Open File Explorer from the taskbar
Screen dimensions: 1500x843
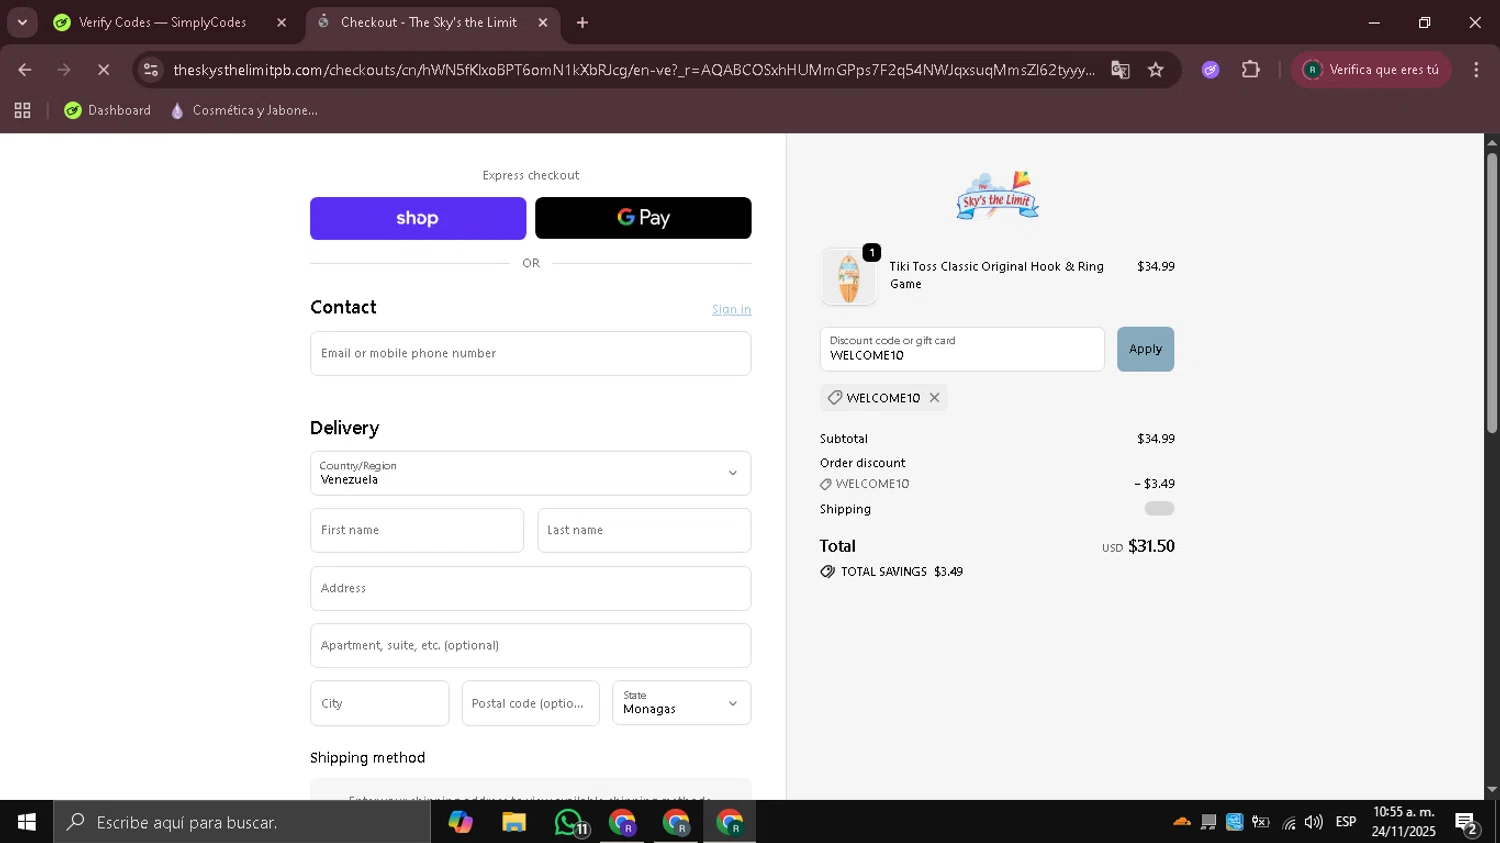click(x=514, y=822)
